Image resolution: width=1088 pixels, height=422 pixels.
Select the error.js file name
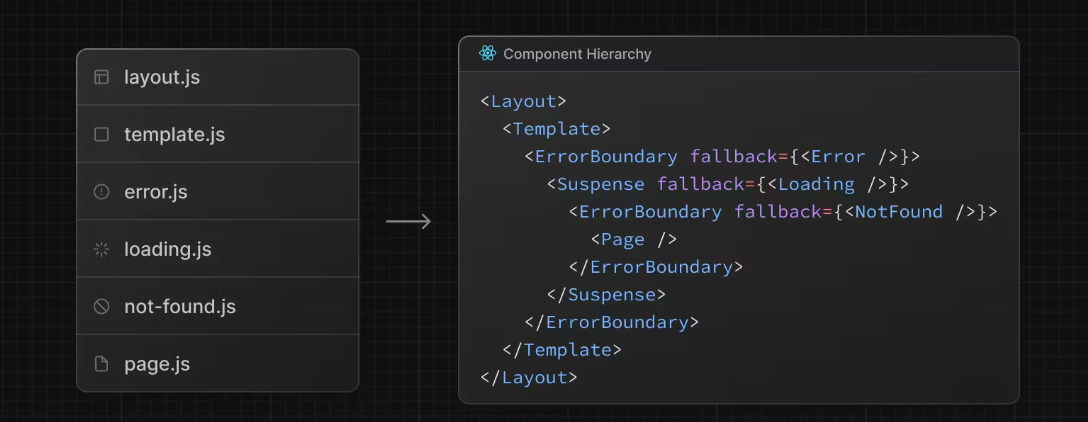(155, 192)
